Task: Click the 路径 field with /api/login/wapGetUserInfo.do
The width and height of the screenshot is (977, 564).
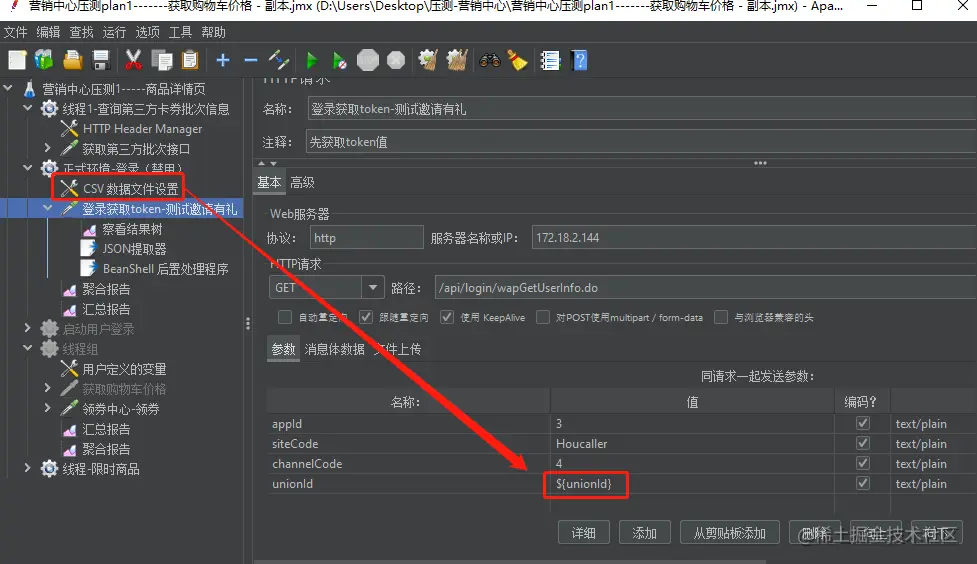Action: (705, 288)
